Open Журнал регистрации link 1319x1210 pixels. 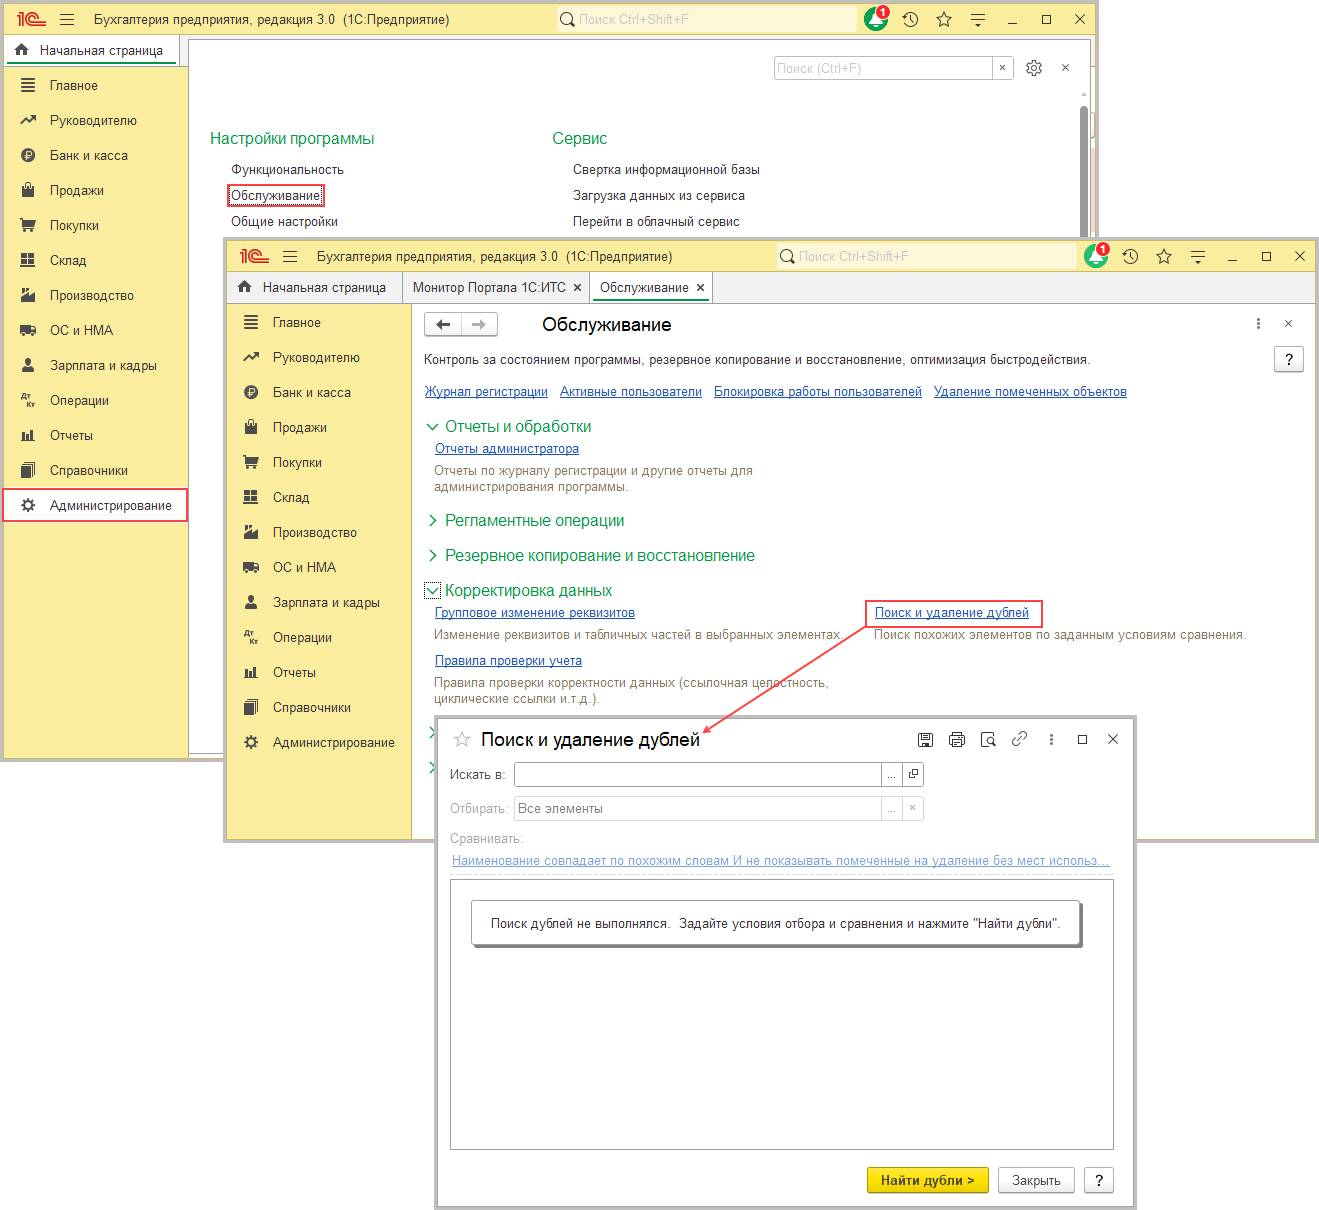pyautogui.click(x=486, y=391)
